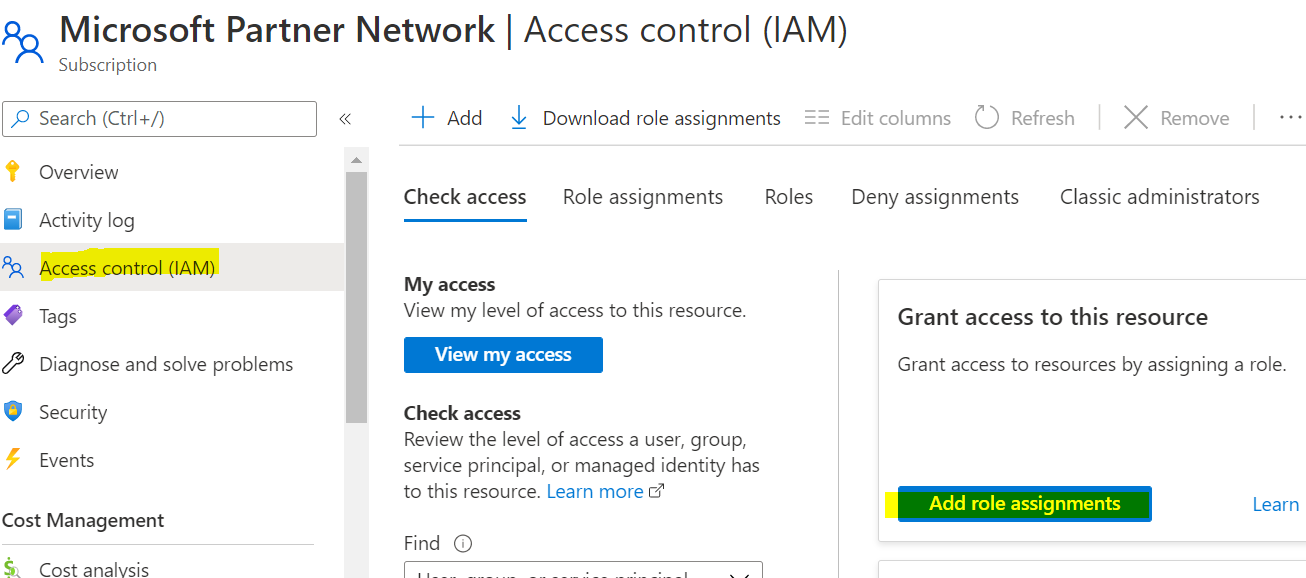This screenshot has height=578, width=1306.
Task: Click the circular Refresh icon
Action: point(987,118)
